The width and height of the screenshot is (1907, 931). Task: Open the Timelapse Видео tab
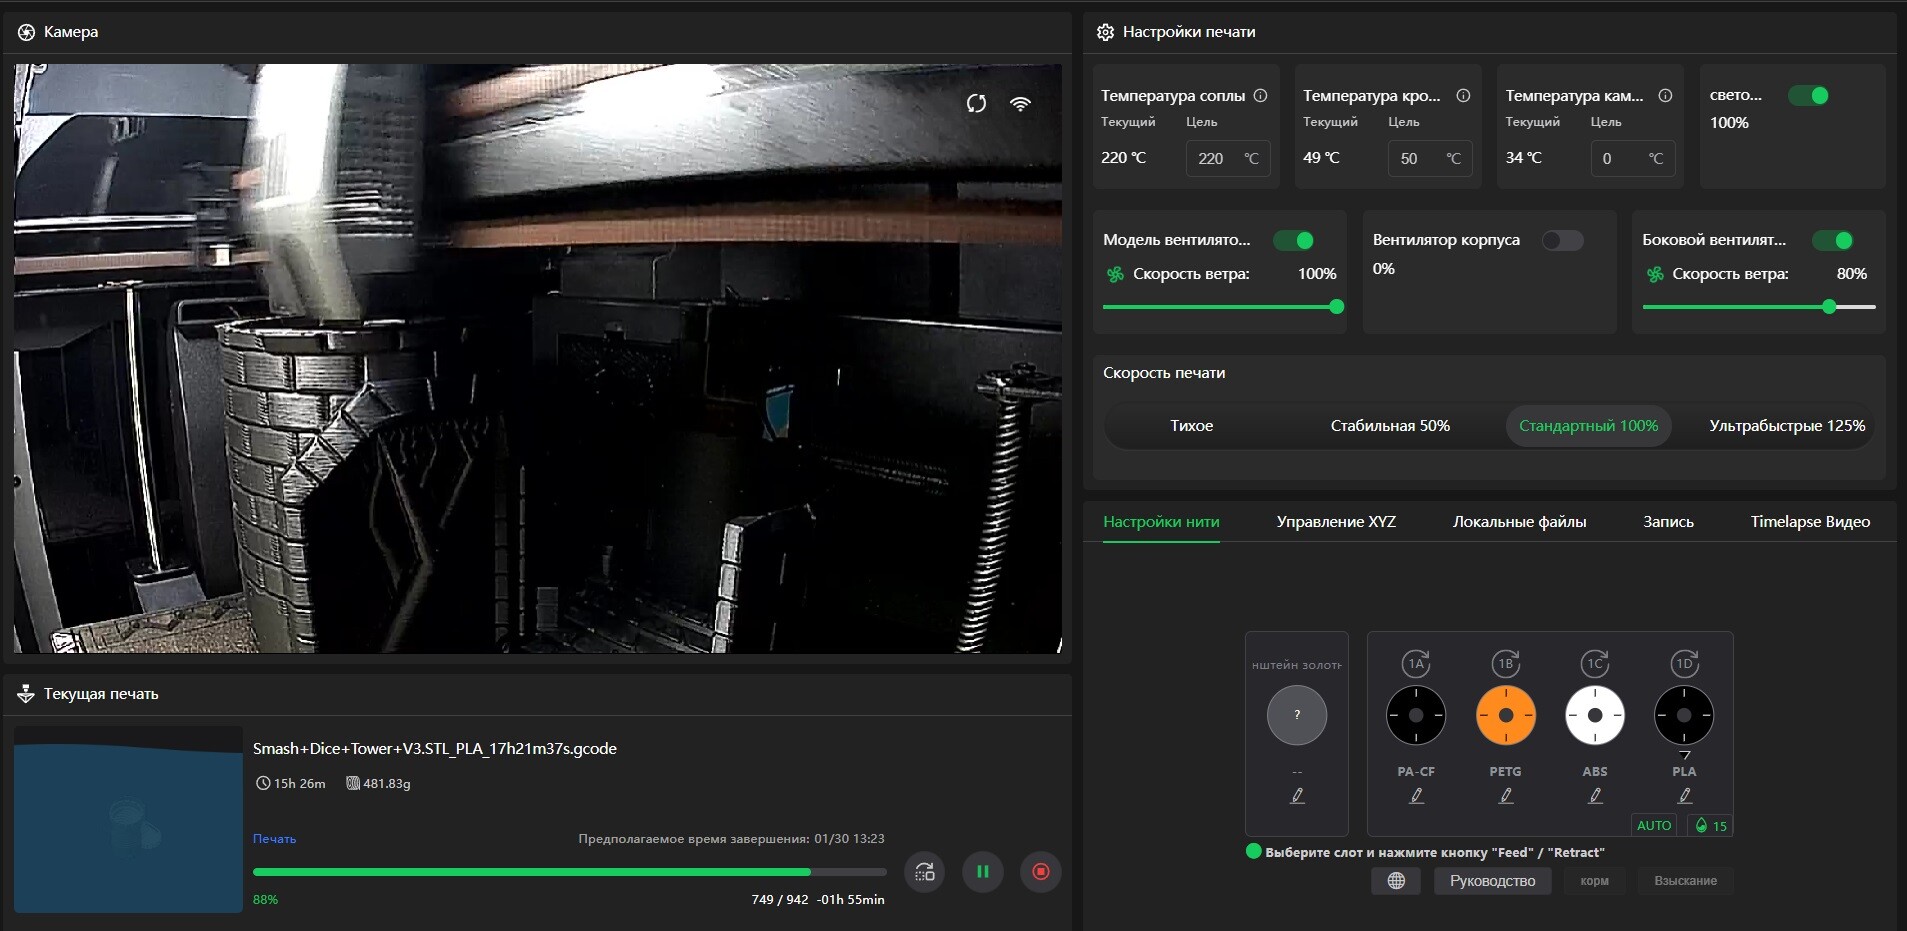[1809, 522]
